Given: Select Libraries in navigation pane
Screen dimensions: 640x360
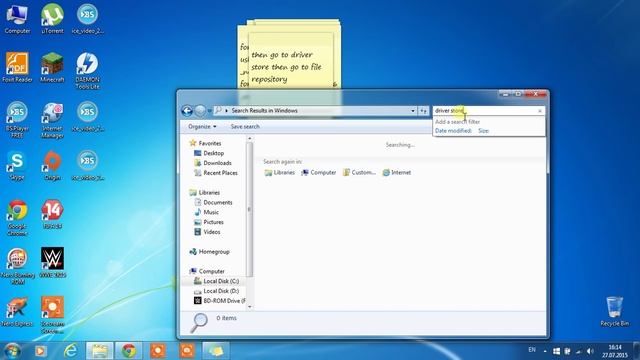Looking at the screenshot, I should coord(204,192).
